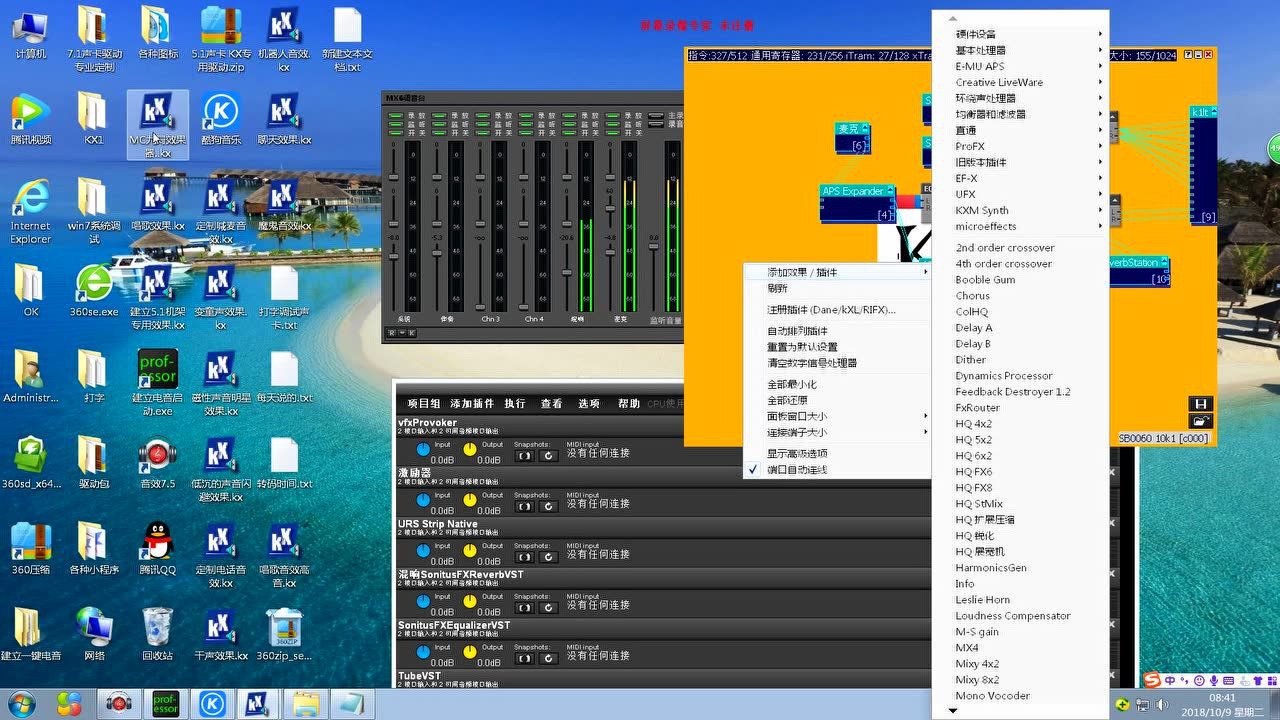
Task: Click the Chn 3 bottom fader handle
Action: point(480,307)
